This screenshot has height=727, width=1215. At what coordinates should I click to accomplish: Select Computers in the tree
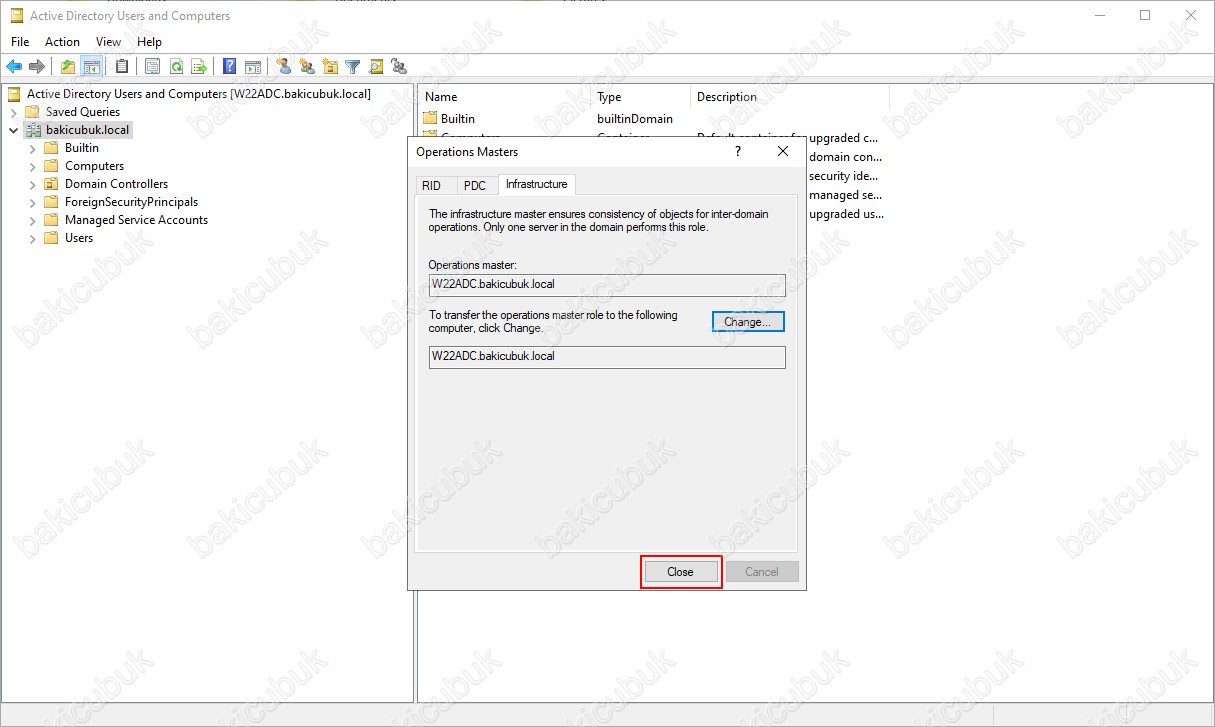pyautogui.click(x=94, y=166)
